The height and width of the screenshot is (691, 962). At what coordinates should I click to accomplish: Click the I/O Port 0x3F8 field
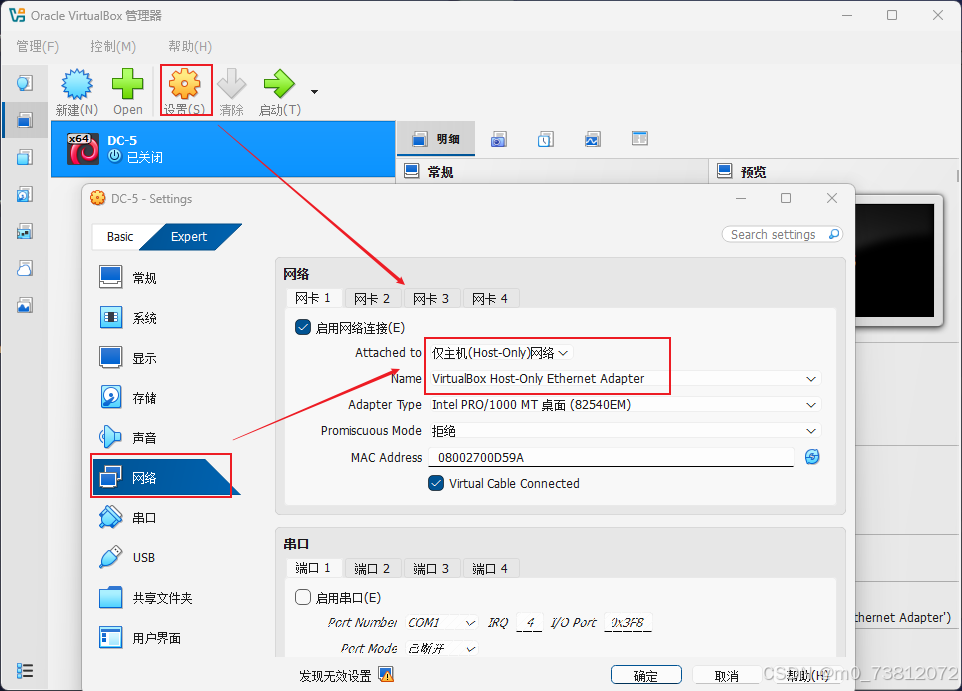pyautogui.click(x=628, y=622)
